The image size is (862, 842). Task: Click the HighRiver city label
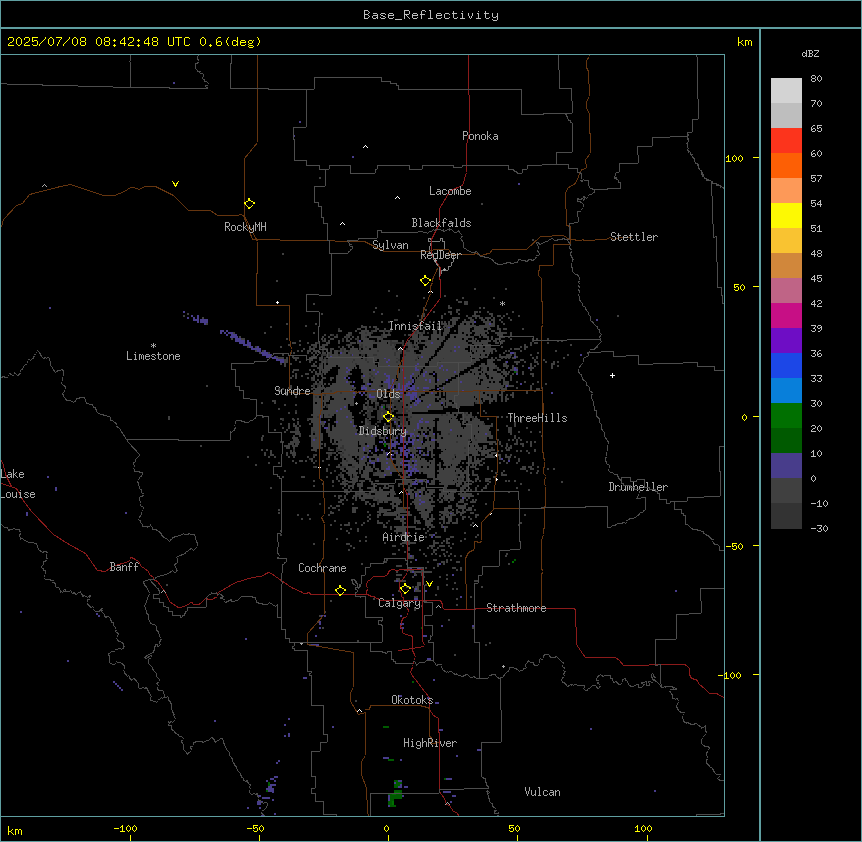tap(430, 743)
